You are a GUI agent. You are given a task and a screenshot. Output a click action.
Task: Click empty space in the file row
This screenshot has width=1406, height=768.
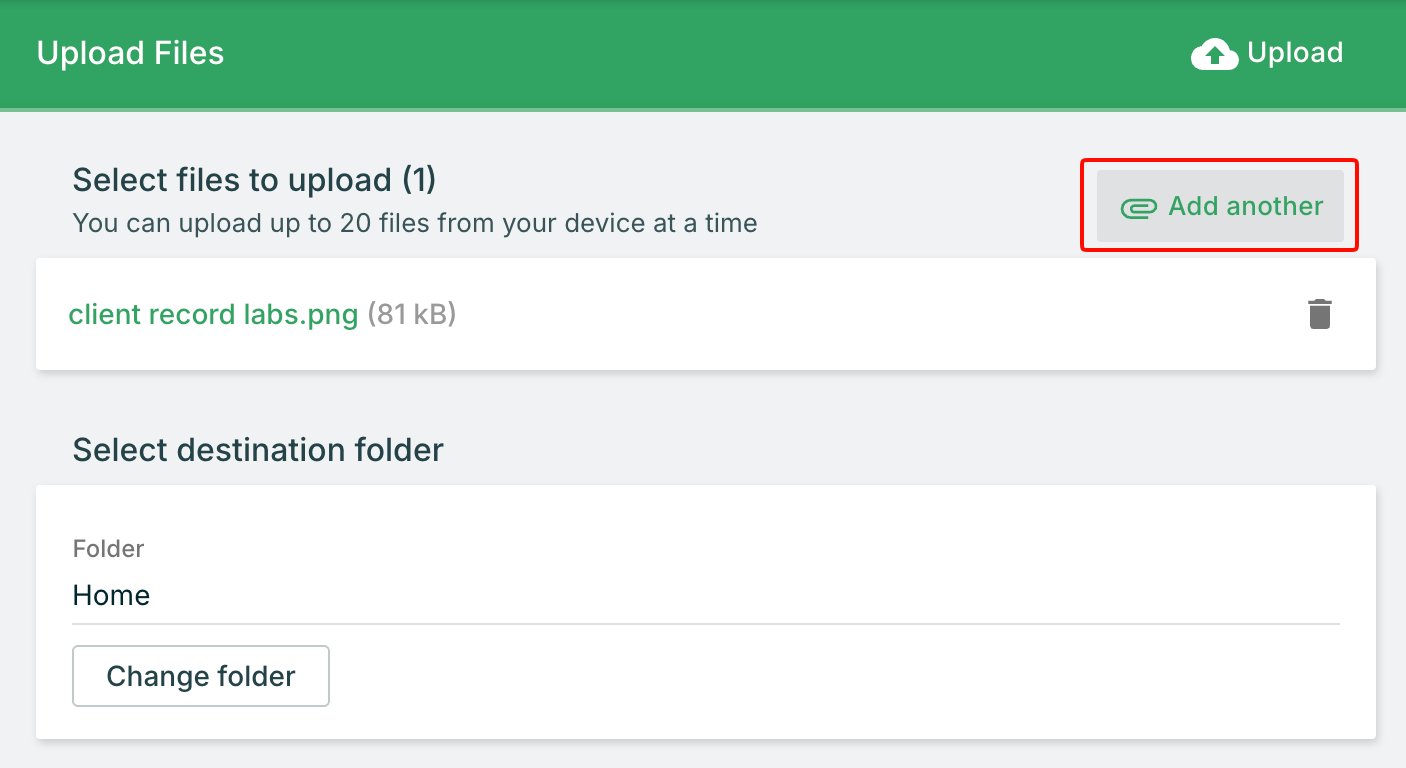tap(850, 314)
